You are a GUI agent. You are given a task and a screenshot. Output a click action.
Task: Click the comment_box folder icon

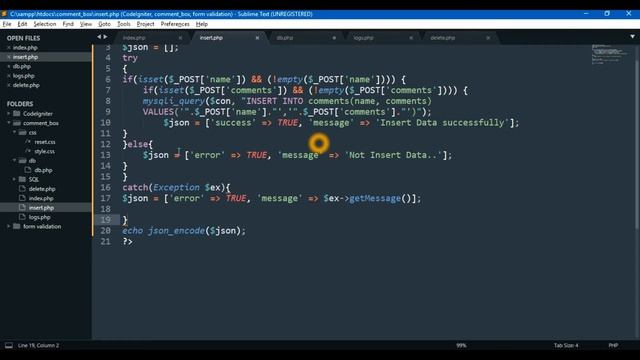click(x=16, y=123)
